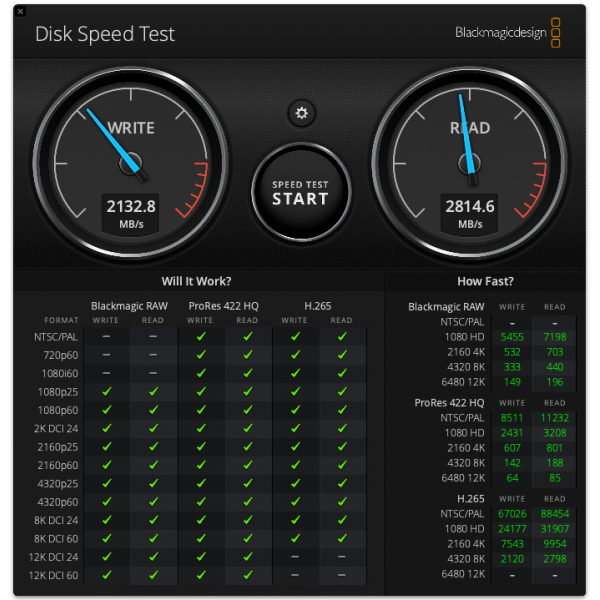Image resolution: width=600 pixels, height=600 pixels.
Task: Click ProRes NTSC/PAL read value 11232
Action: tap(555, 418)
